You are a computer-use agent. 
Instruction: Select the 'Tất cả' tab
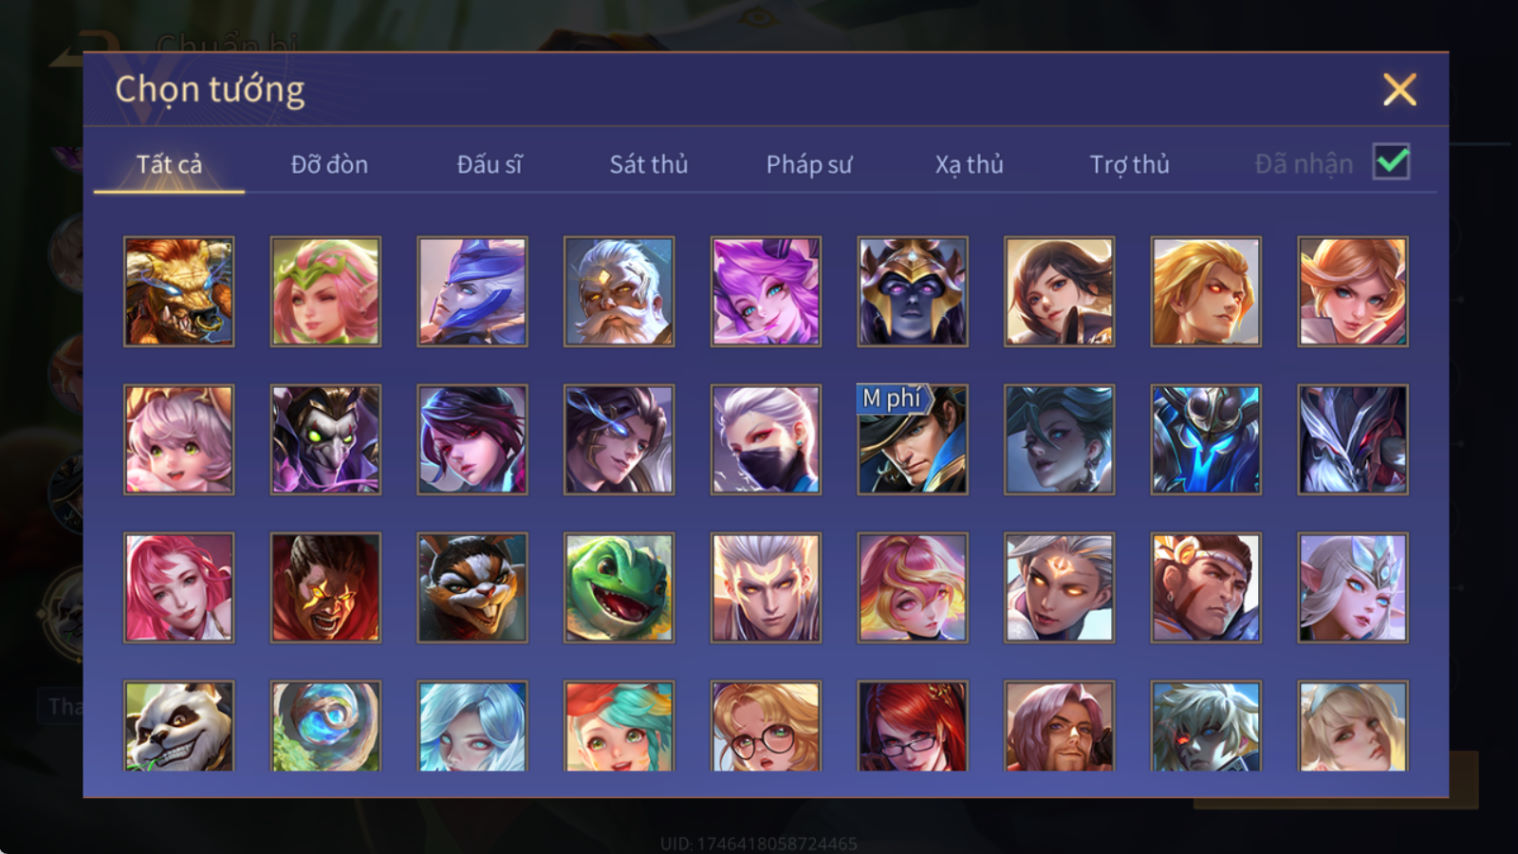pyautogui.click(x=169, y=164)
